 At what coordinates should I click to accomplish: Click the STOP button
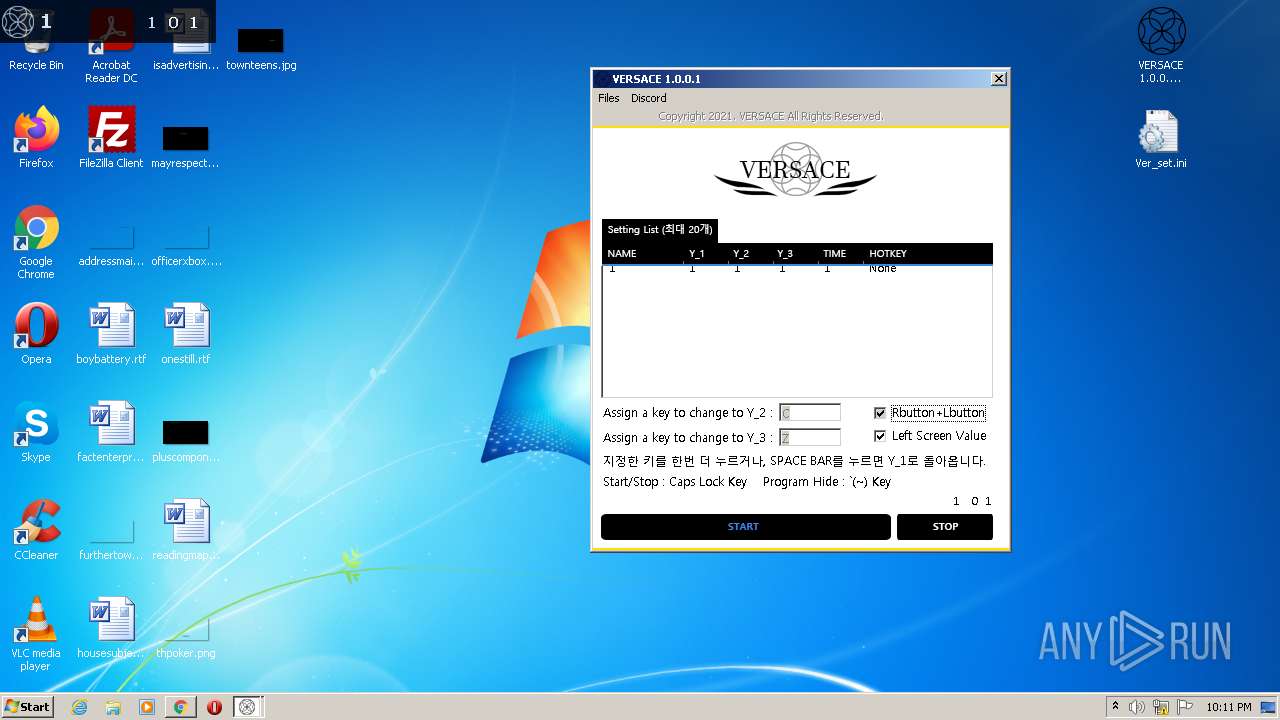945,527
